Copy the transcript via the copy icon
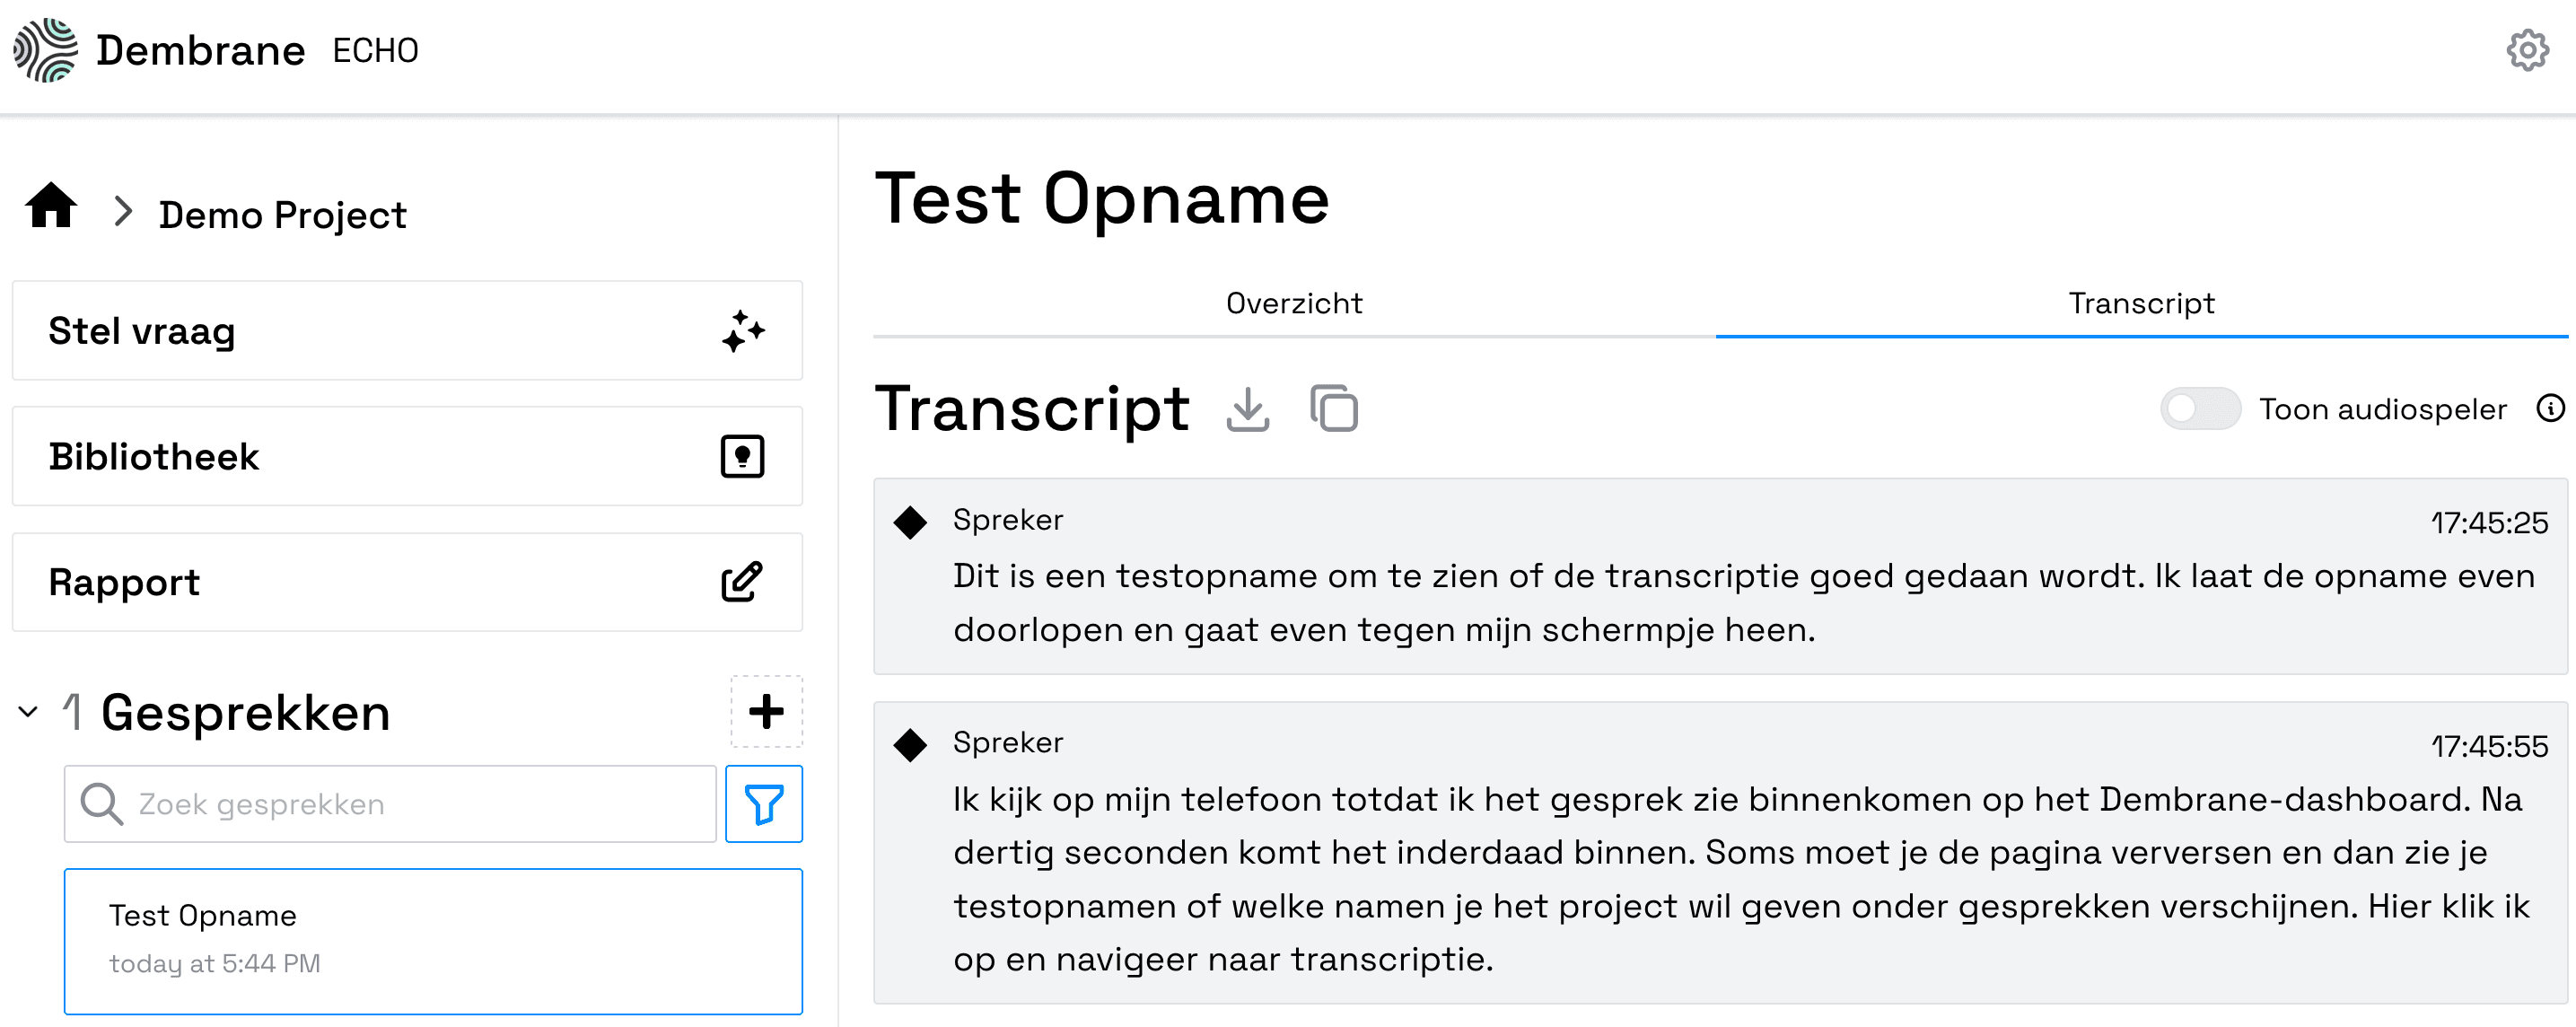Screen dimensions: 2576x1027 pos(1334,408)
